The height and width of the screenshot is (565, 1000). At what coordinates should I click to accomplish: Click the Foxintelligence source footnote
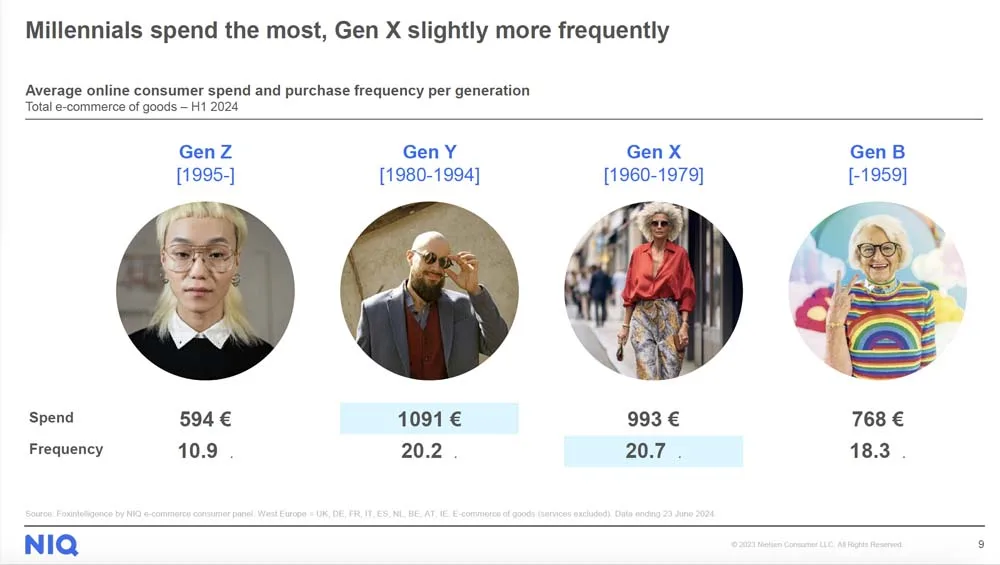pyautogui.click(x=370, y=514)
